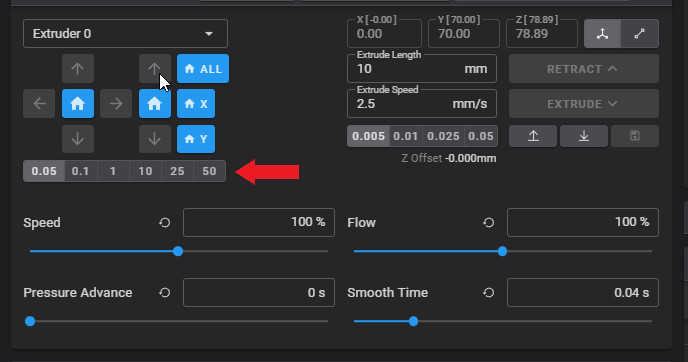This screenshot has width=688, height=362.
Task: Click the XY home icon button
Action: pyautogui.click(x=78, y=104)
